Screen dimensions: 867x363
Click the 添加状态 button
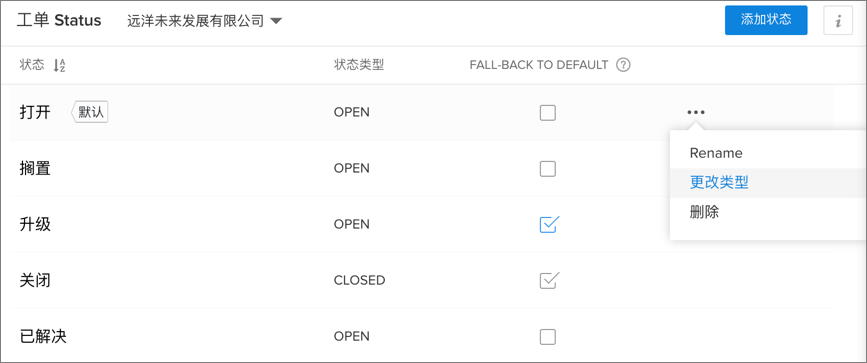click(766, 20)
